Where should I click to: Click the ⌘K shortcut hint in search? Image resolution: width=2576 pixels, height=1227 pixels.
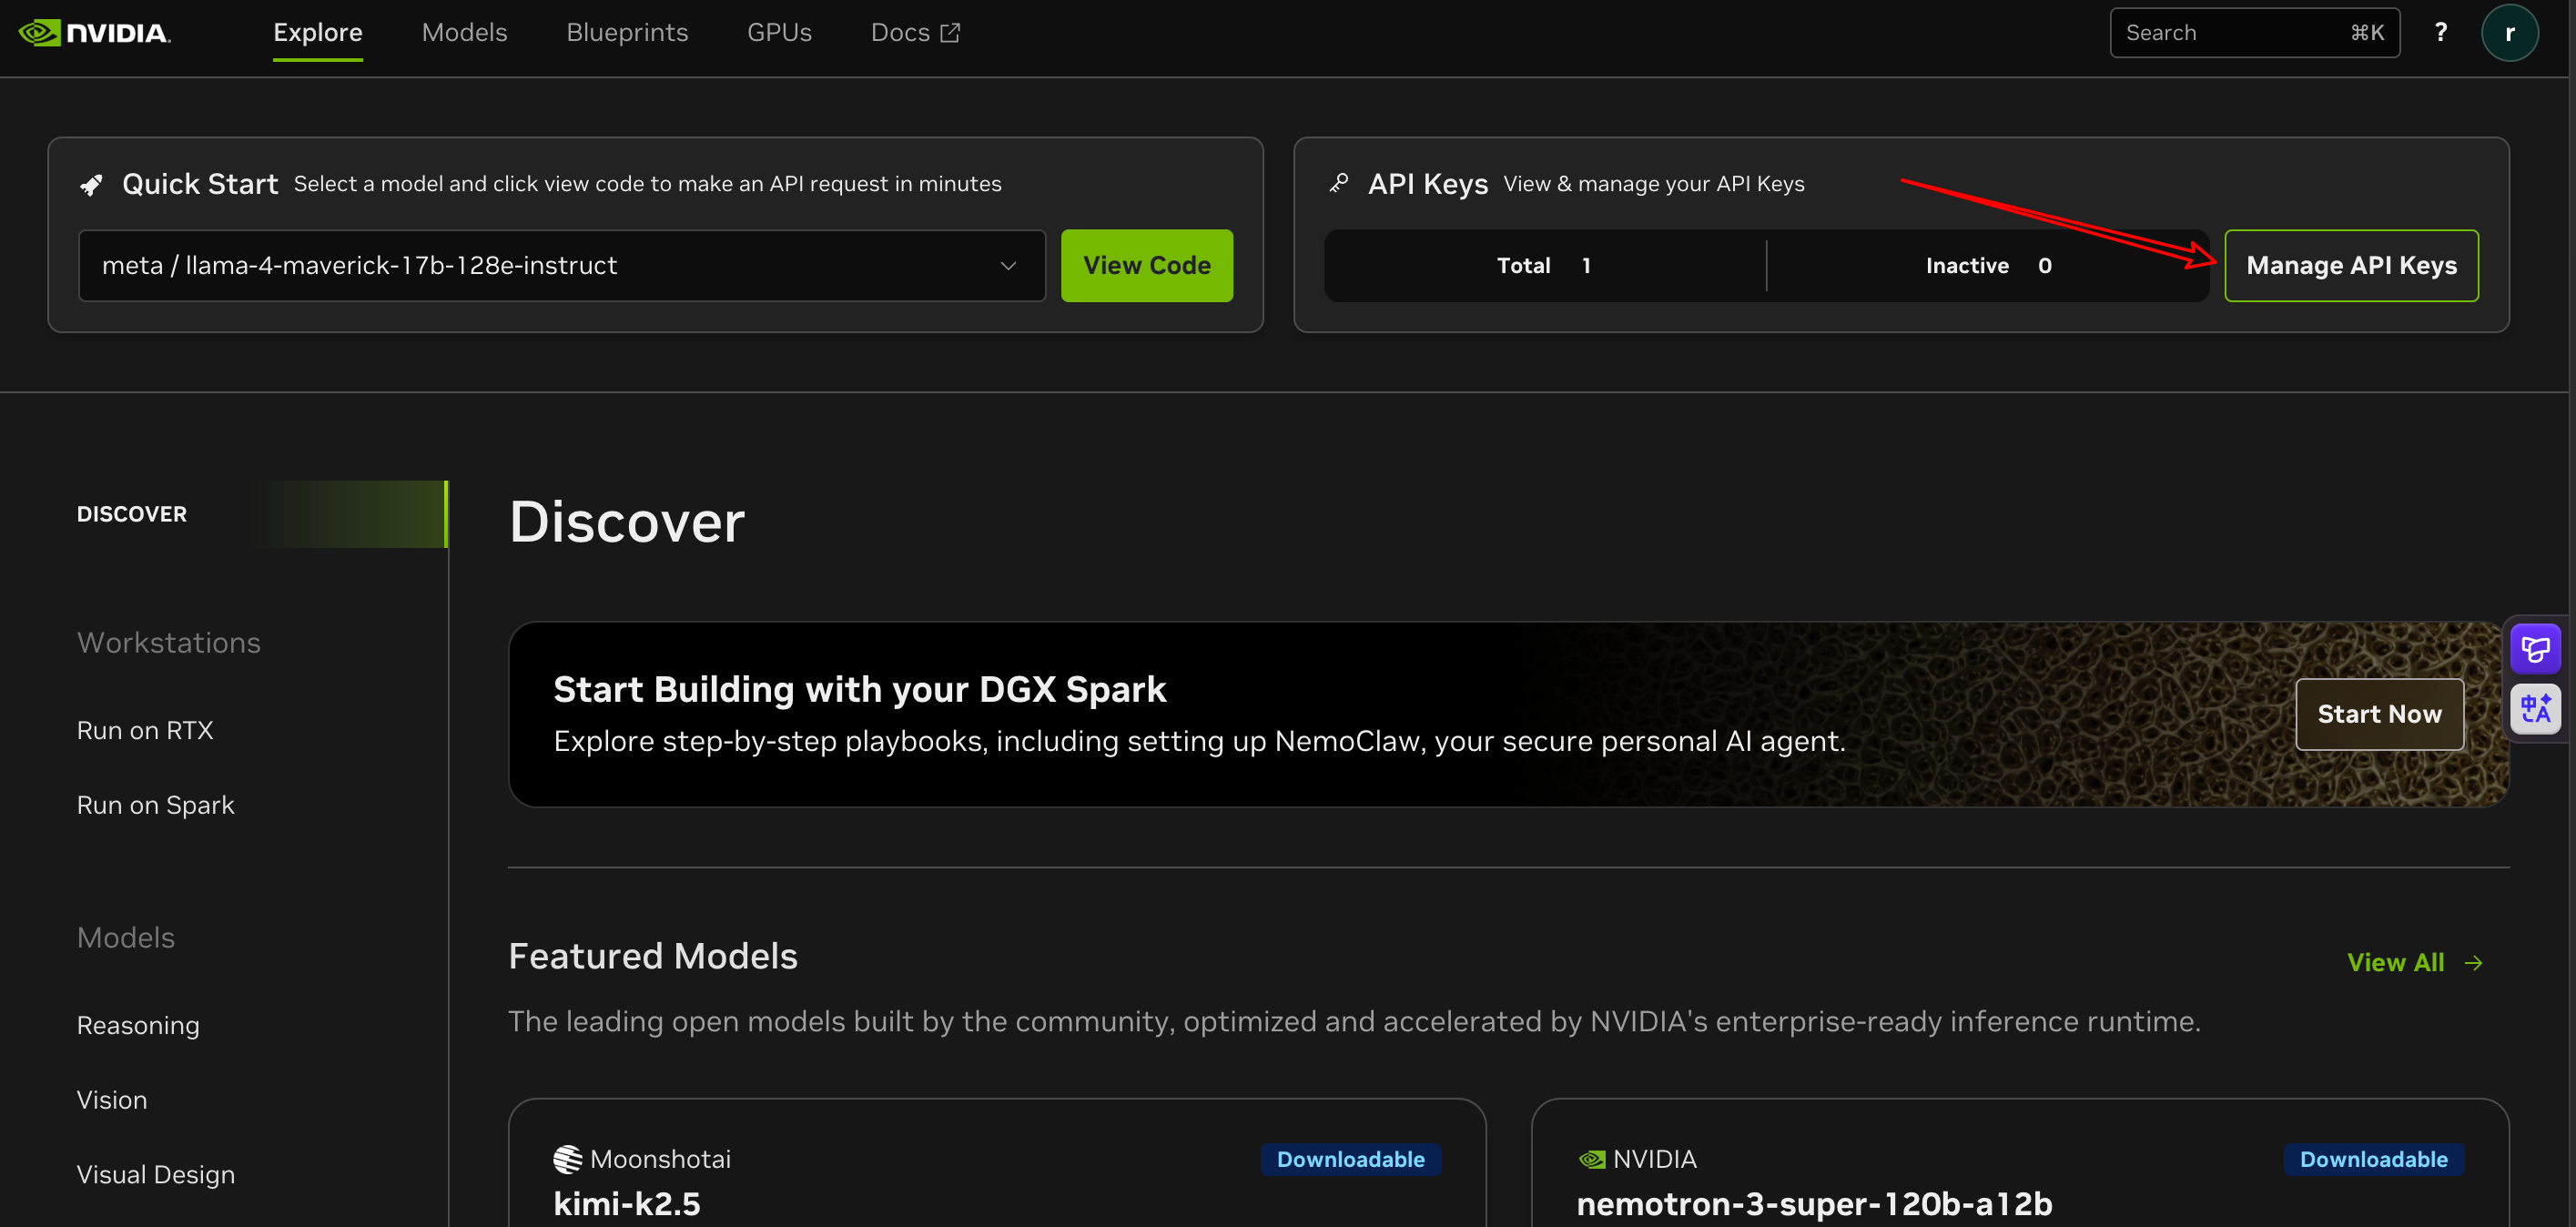[x=2367, y=33]
